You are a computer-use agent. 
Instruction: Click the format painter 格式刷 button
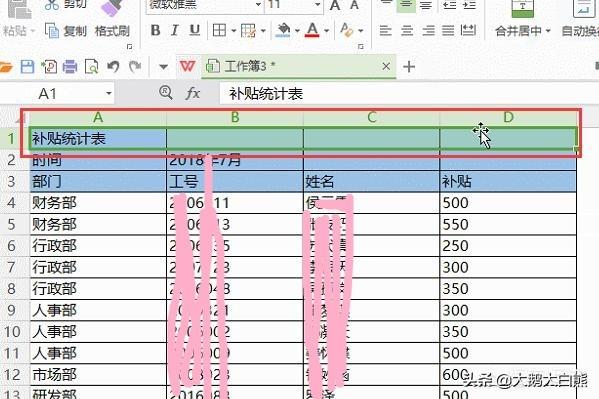[112, 31]
